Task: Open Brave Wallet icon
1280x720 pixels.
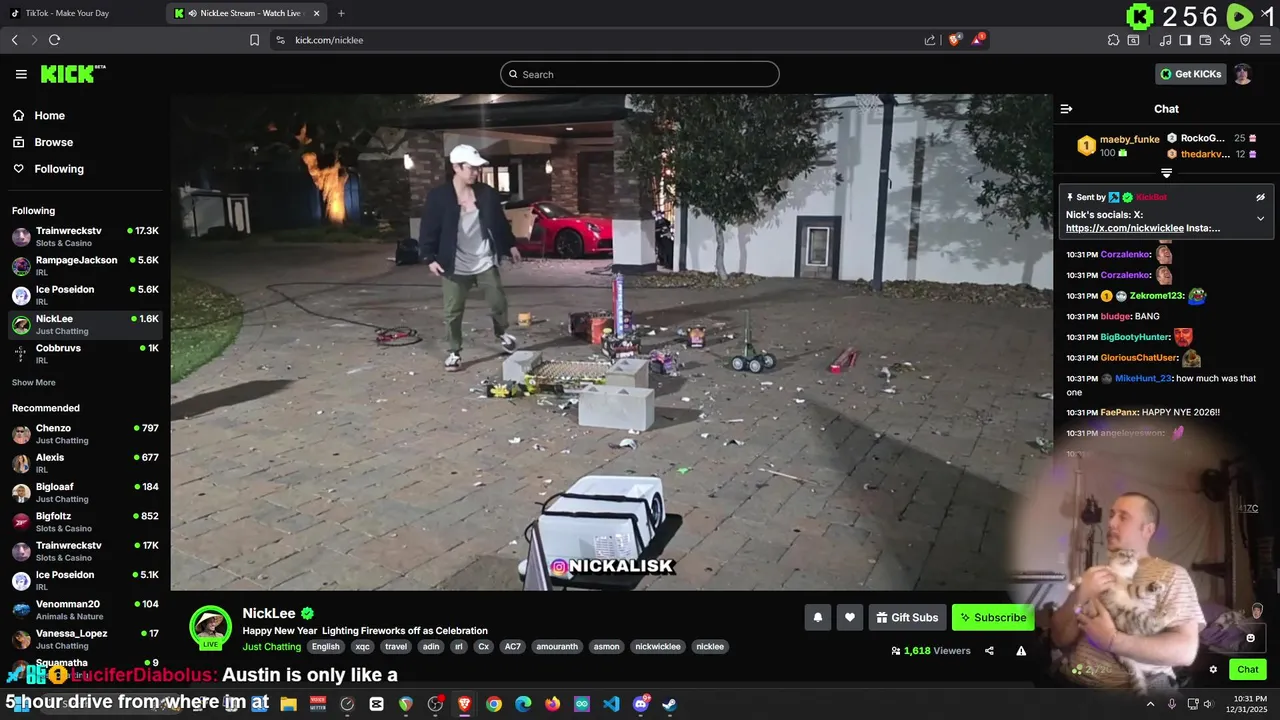Action: (1205, 40)
